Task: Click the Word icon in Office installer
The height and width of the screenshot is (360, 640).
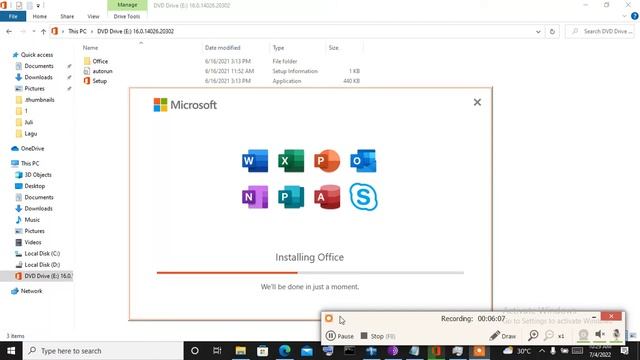Action: [255, 161]
